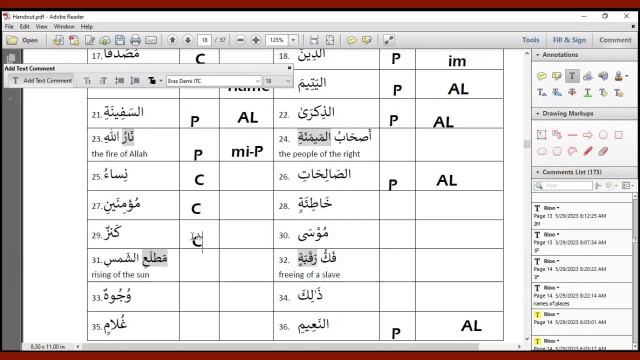Collapse the Drawing Markups section
This screenshot has width=640, height=360.
[x=538, y=113]
